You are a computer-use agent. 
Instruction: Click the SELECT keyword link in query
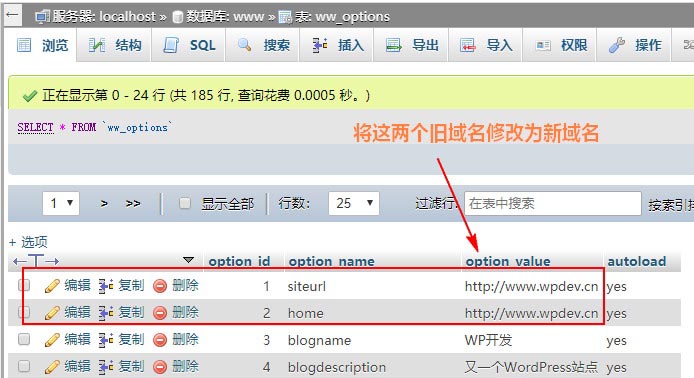coord(35,127)
